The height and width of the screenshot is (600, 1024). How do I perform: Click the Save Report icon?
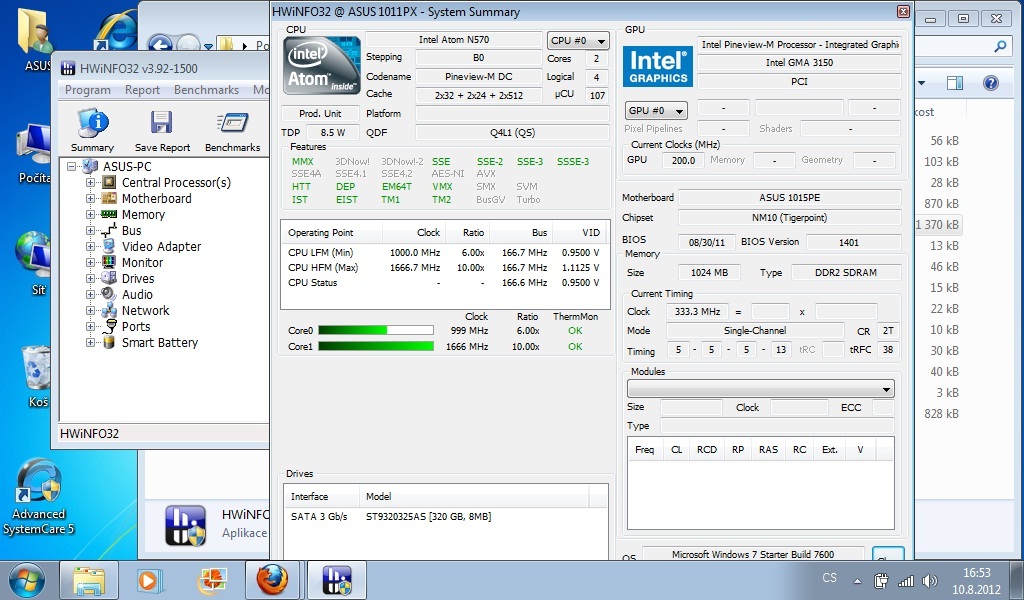click(x=162, y=130)
